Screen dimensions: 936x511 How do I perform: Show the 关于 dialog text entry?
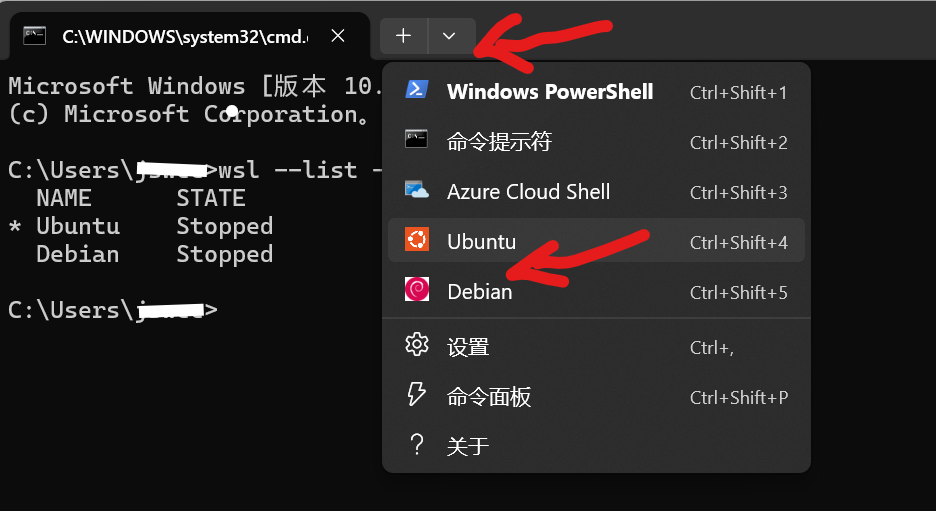click(468, 446)
